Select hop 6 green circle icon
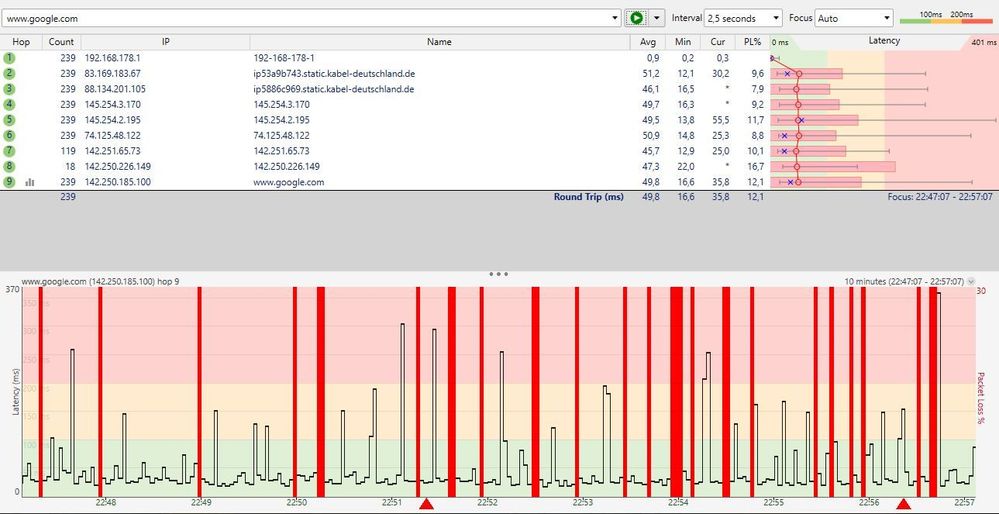The height and width of the screenshot is (514, 999). click(x=9, y=135)
